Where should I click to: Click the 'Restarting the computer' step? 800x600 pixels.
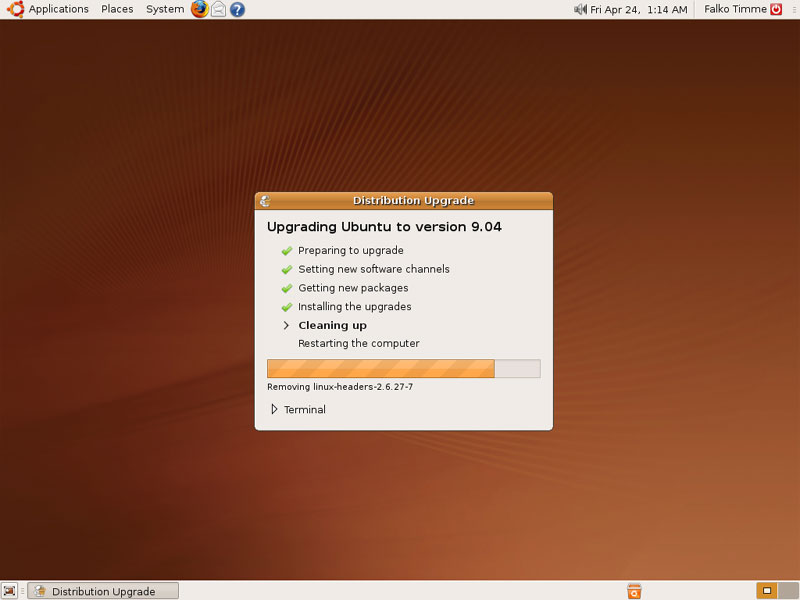click(x=359, y=343)
